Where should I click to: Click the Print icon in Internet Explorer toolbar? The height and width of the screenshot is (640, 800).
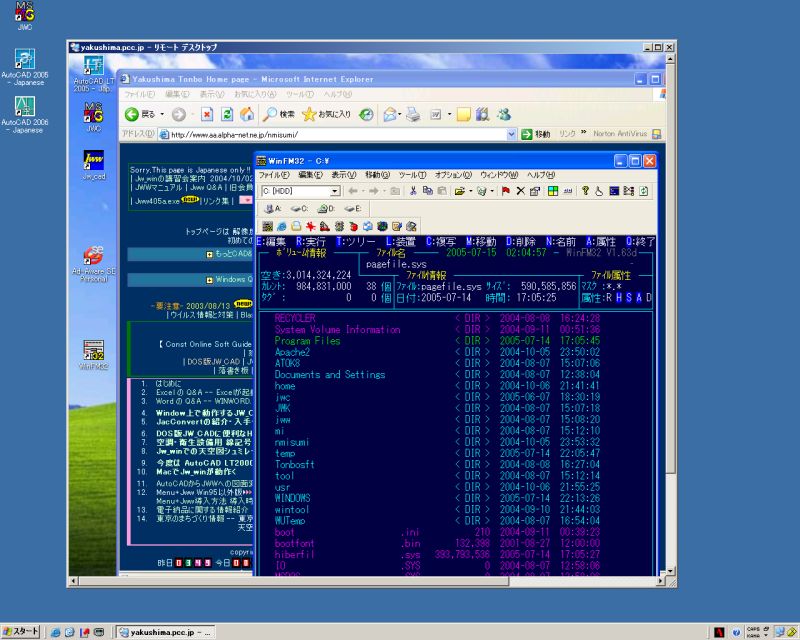413,114
